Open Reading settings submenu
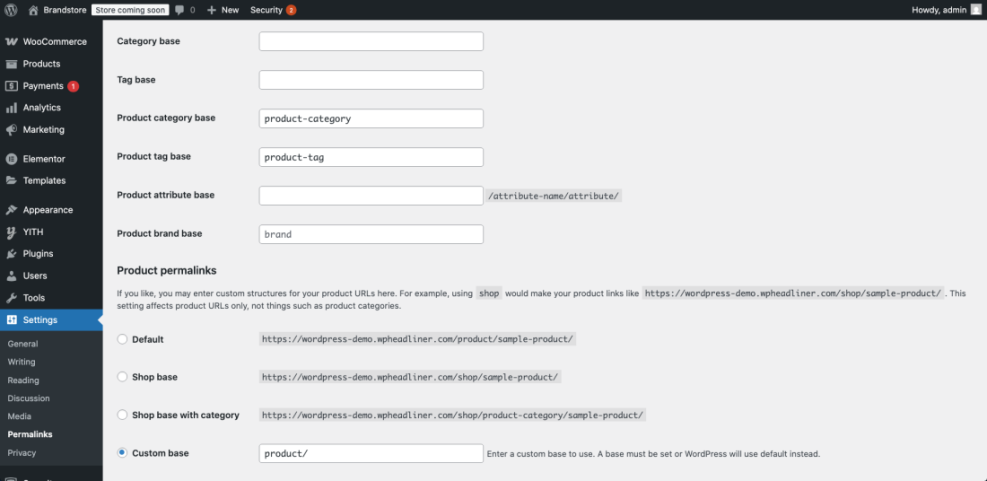 pos(23,380)
